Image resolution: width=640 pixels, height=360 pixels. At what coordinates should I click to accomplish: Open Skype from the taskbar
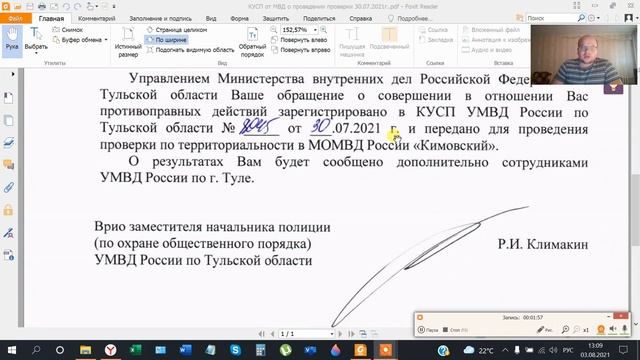click(236, 350)
